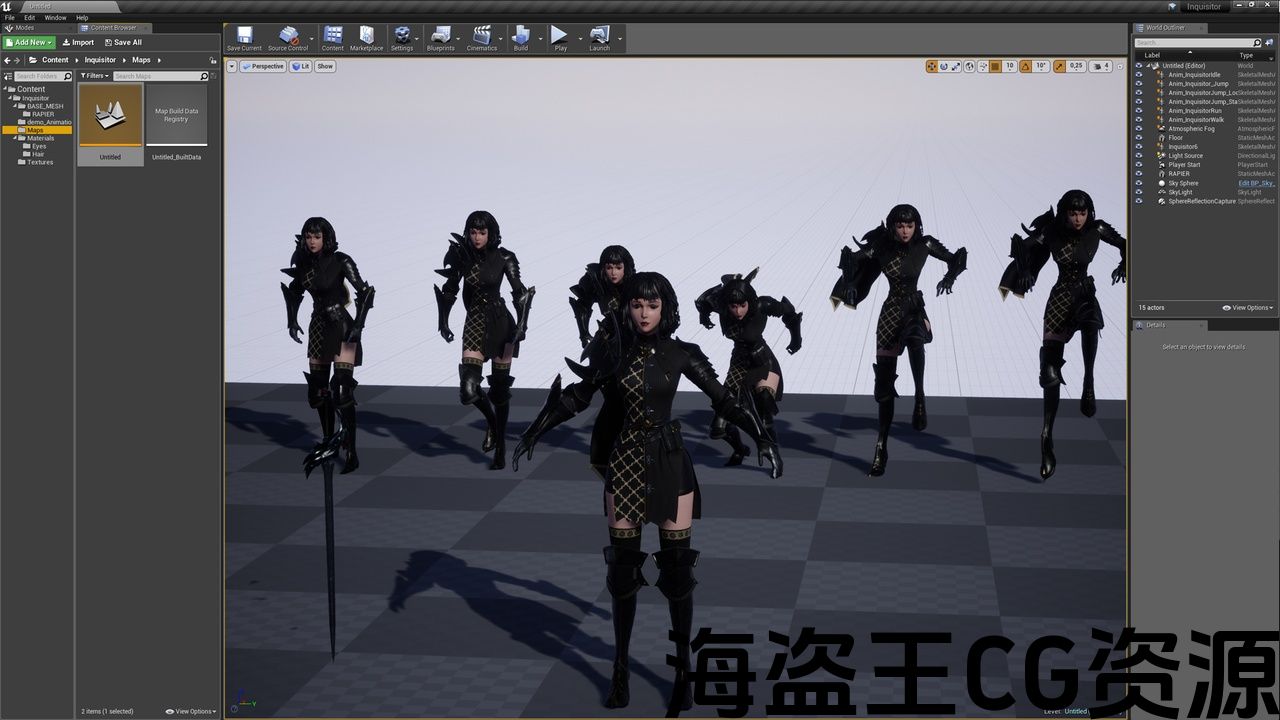The height and width of the screenshot is (720, 1280).
Task: Click the Save All button
Action: click(x=122, y=43)
